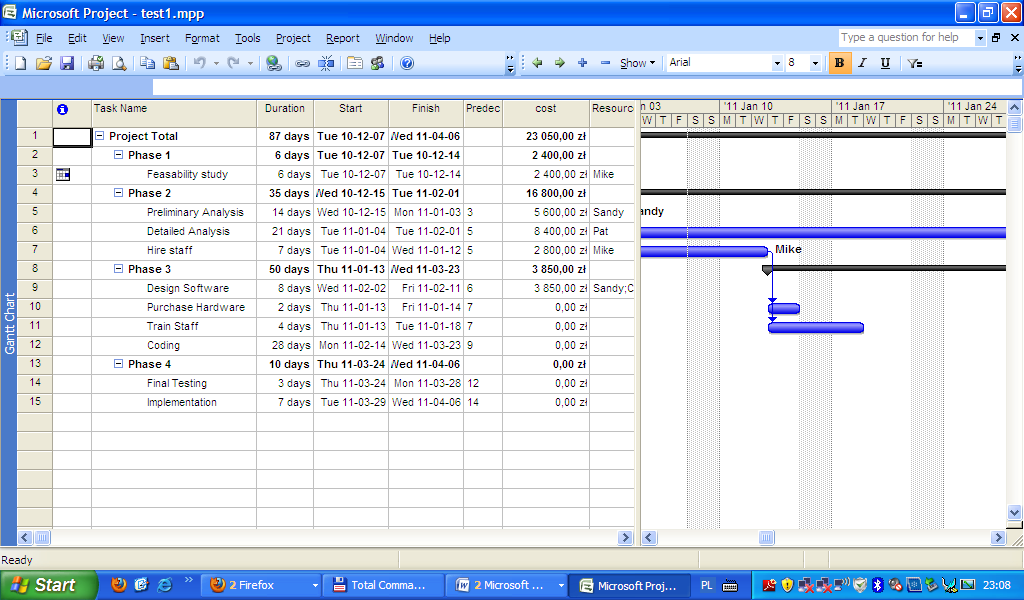The height and width of the screenshot is (600, 1024).
Task: Open the help question box dropdown
Action: [x=980, y=38]
